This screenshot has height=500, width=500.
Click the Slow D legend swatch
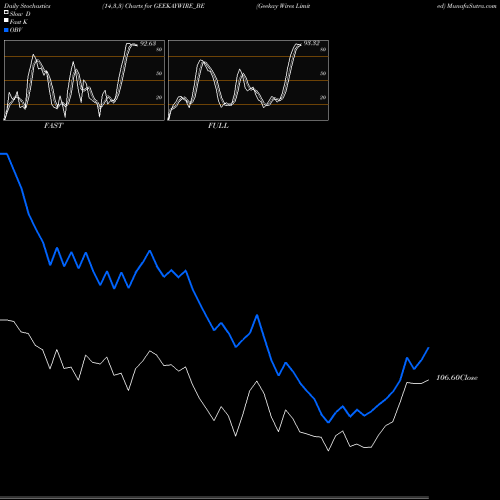pyautogui.click(x=6, y=13)
